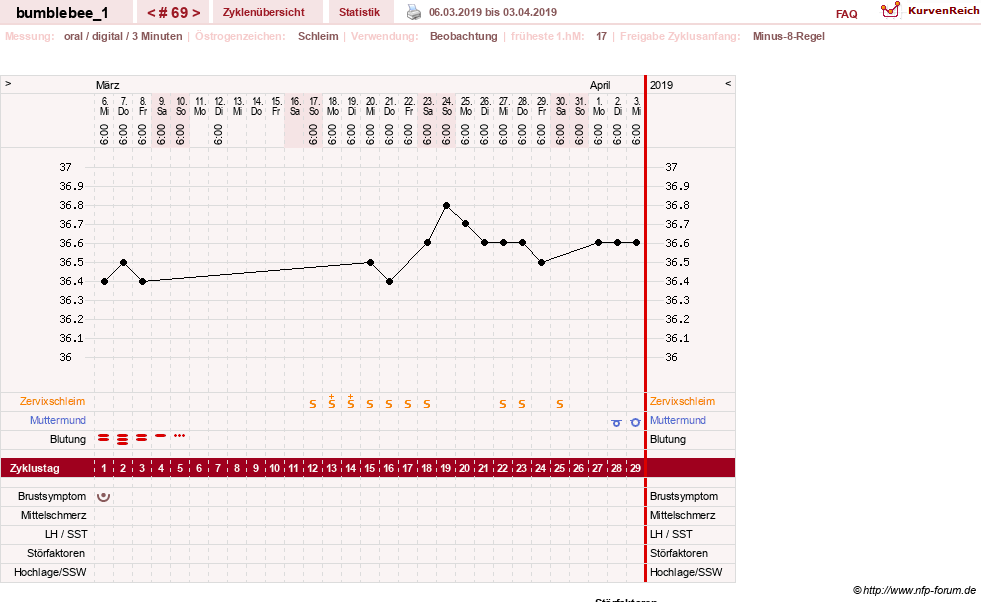Select the 36.6 temperature point on 3. April
Image resolution: width=981 pixels, height=602 pixels.
click(x=636, y=243)
